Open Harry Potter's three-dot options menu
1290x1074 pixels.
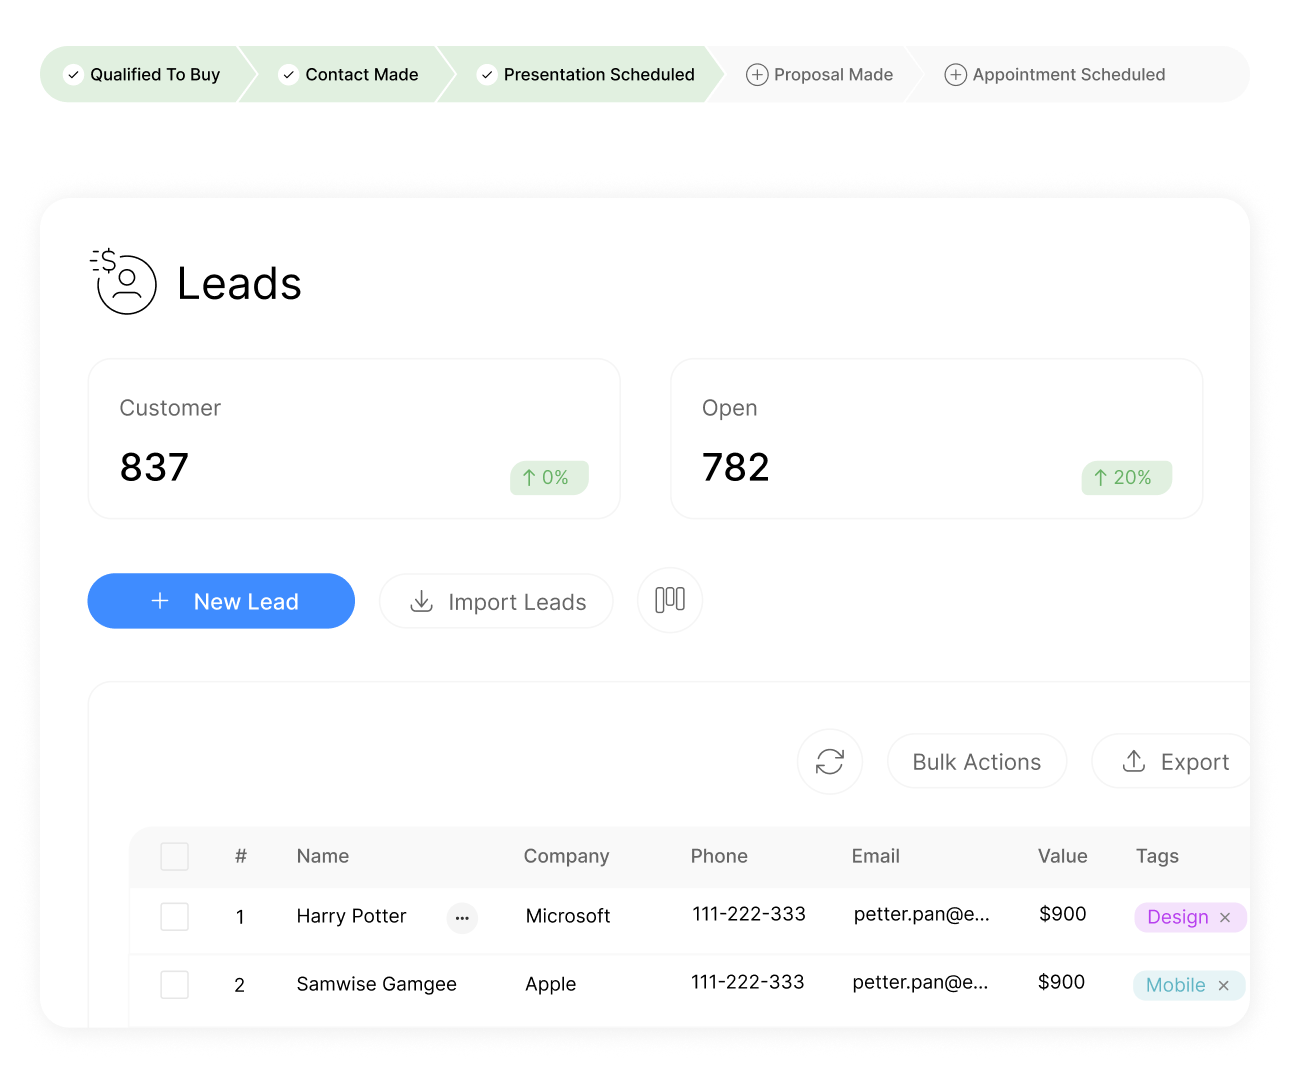(462, 917)
